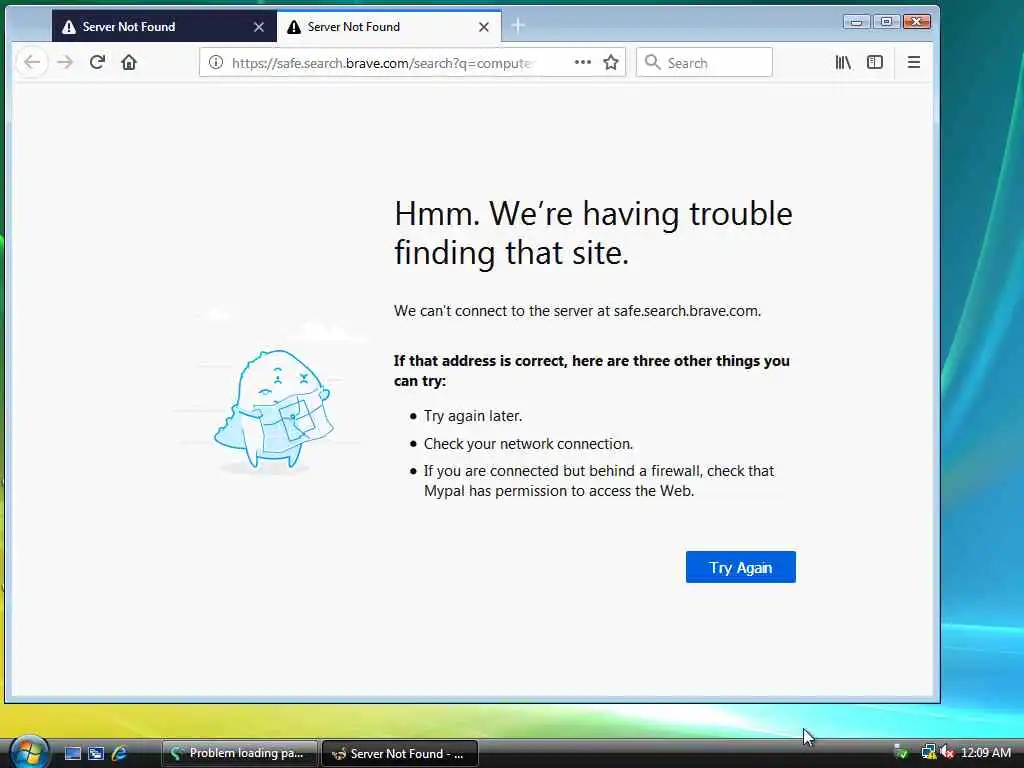Click the Try Again button

pyautogui.click(x=741, y=567)
